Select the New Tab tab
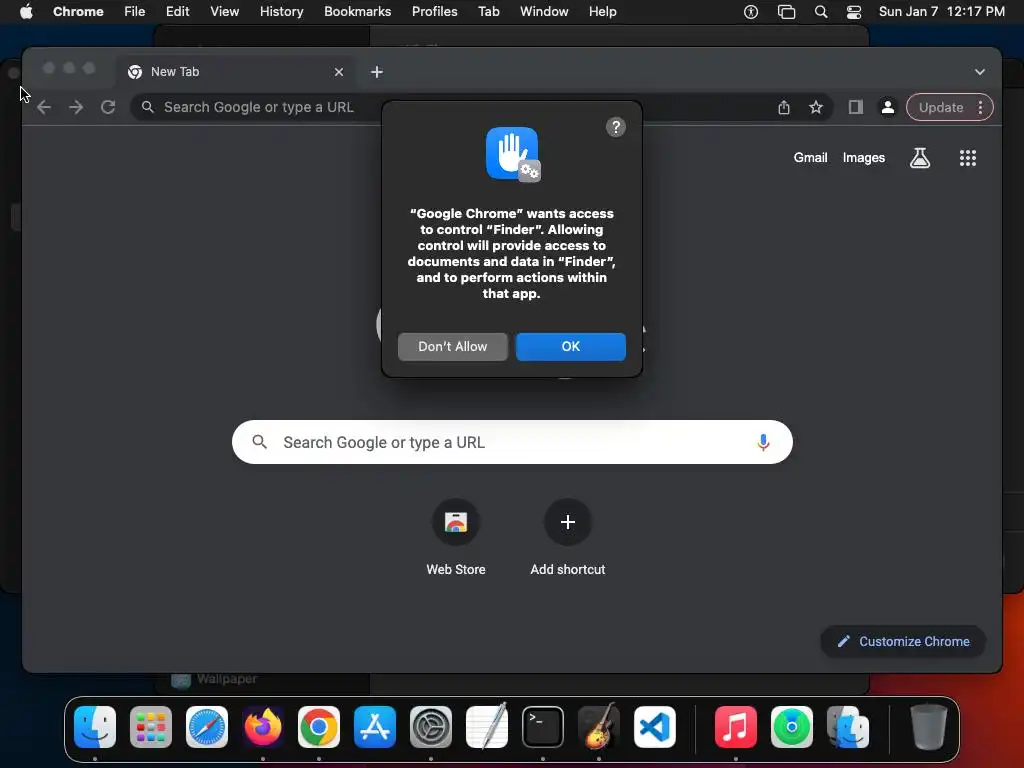The width and height of the screenshot is (1024, 768). pyautogui.click(x=236, y=72)
